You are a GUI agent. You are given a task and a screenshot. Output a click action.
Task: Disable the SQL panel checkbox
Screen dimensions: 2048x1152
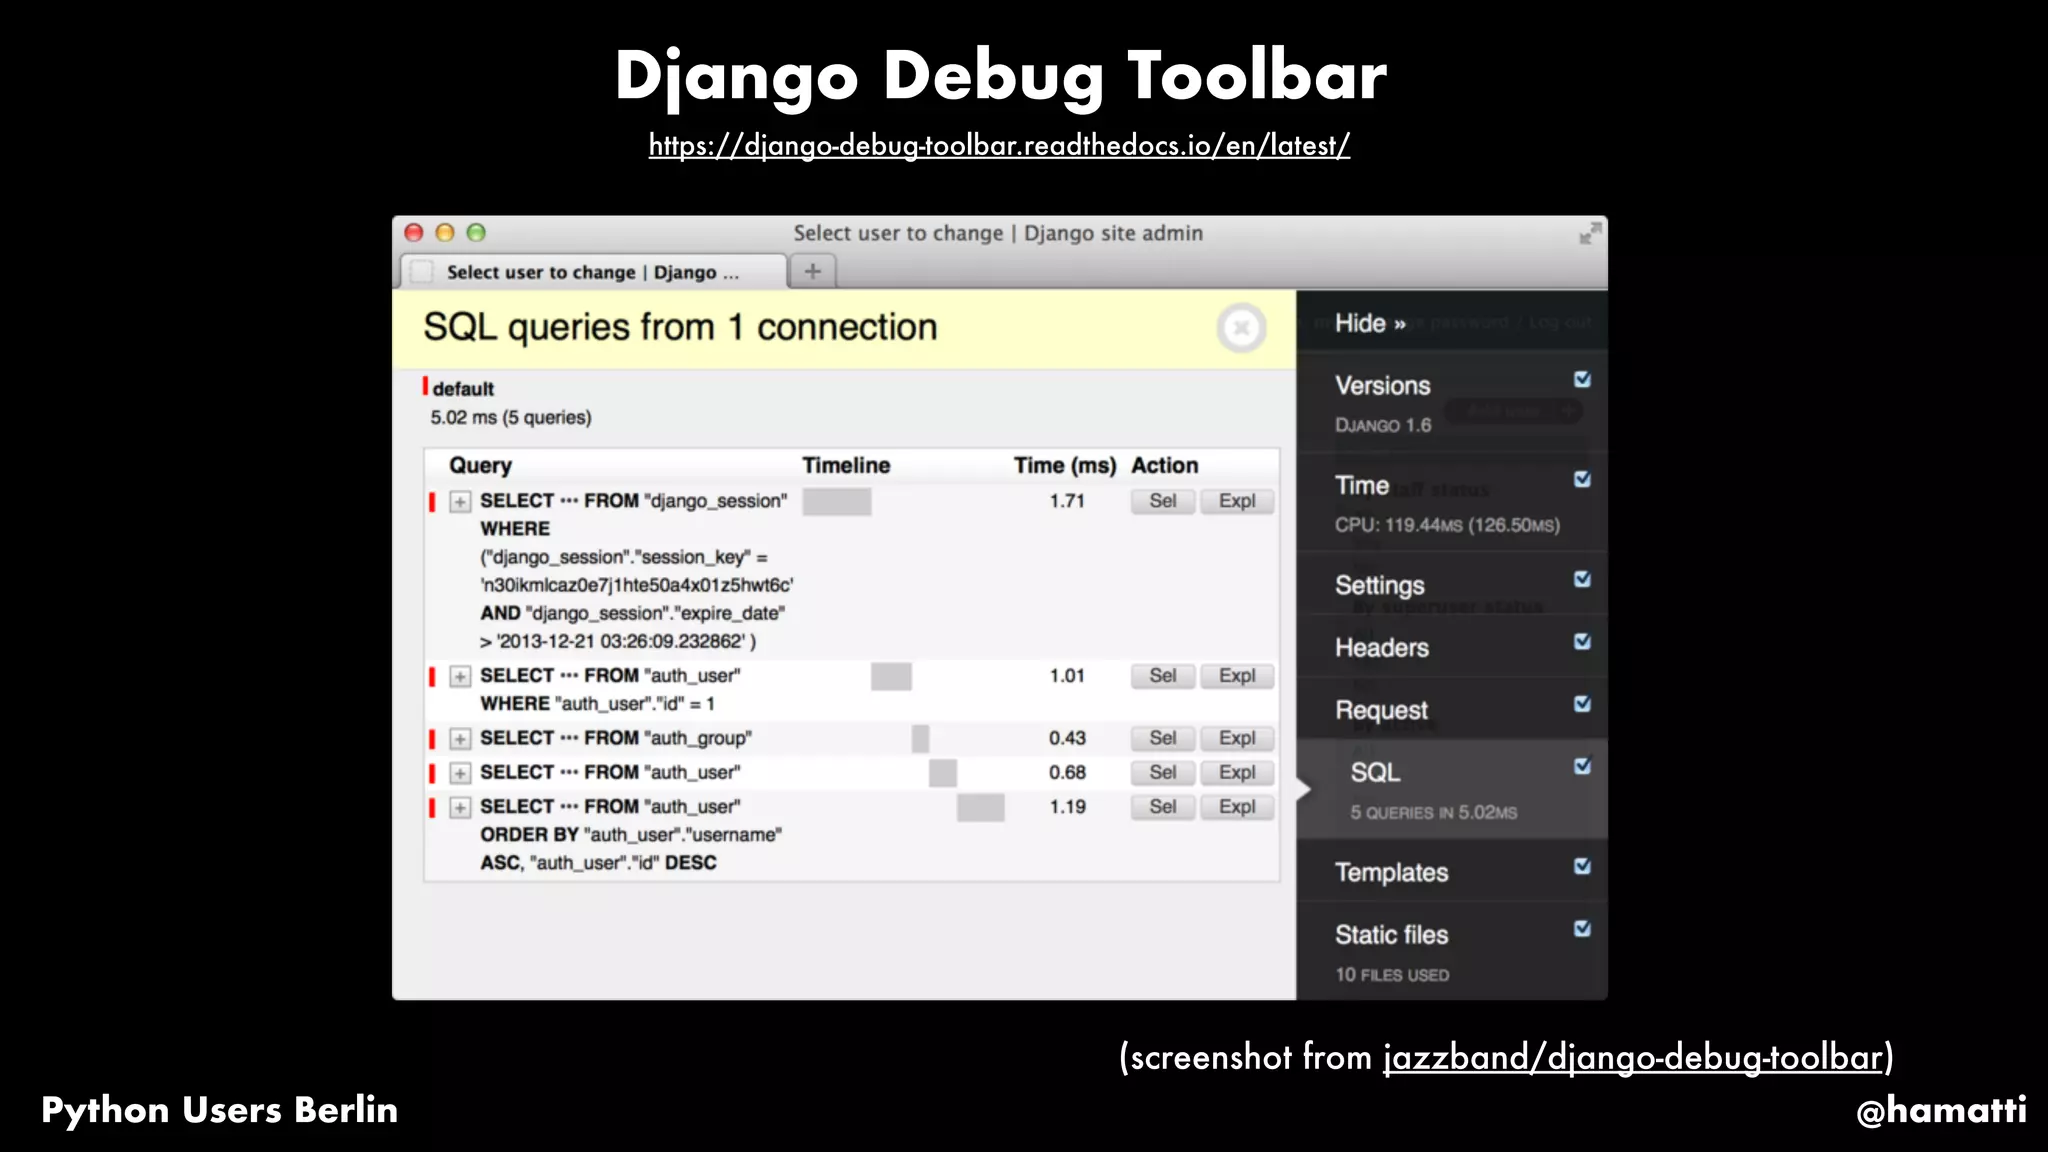coord(1582,766)
